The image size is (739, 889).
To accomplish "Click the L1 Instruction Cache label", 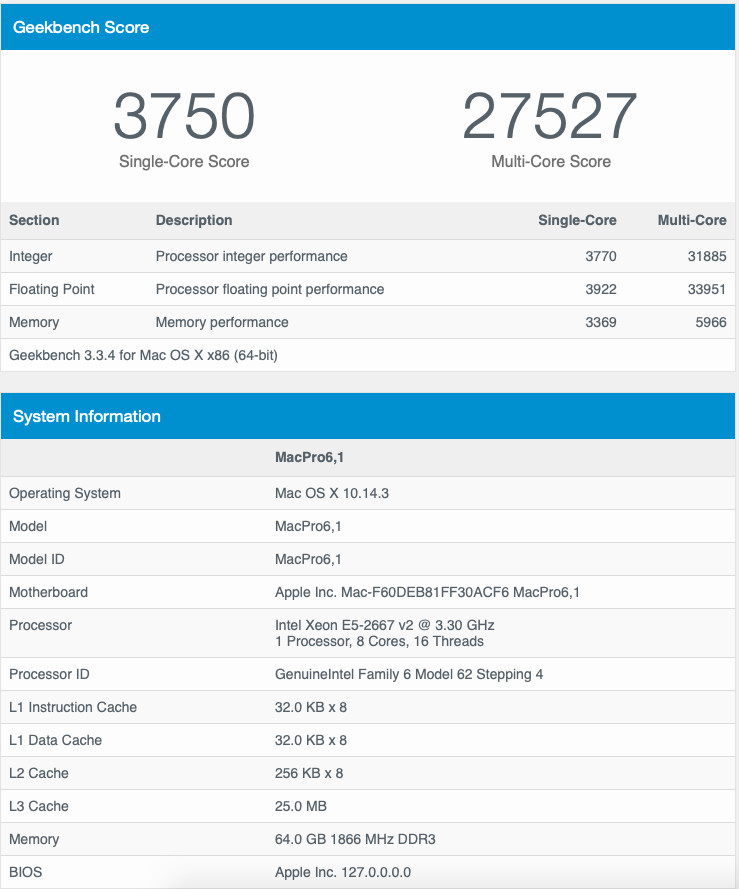I will 73,707.
